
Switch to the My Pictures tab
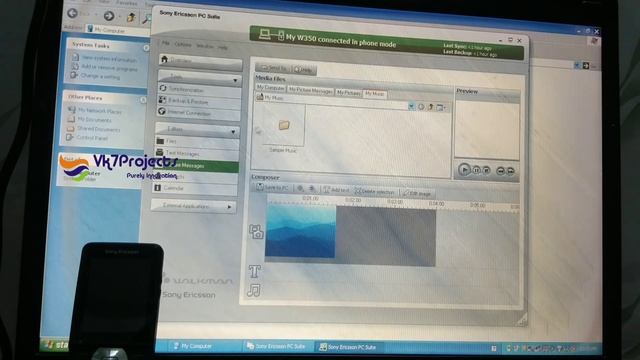(x=349, y=93)
